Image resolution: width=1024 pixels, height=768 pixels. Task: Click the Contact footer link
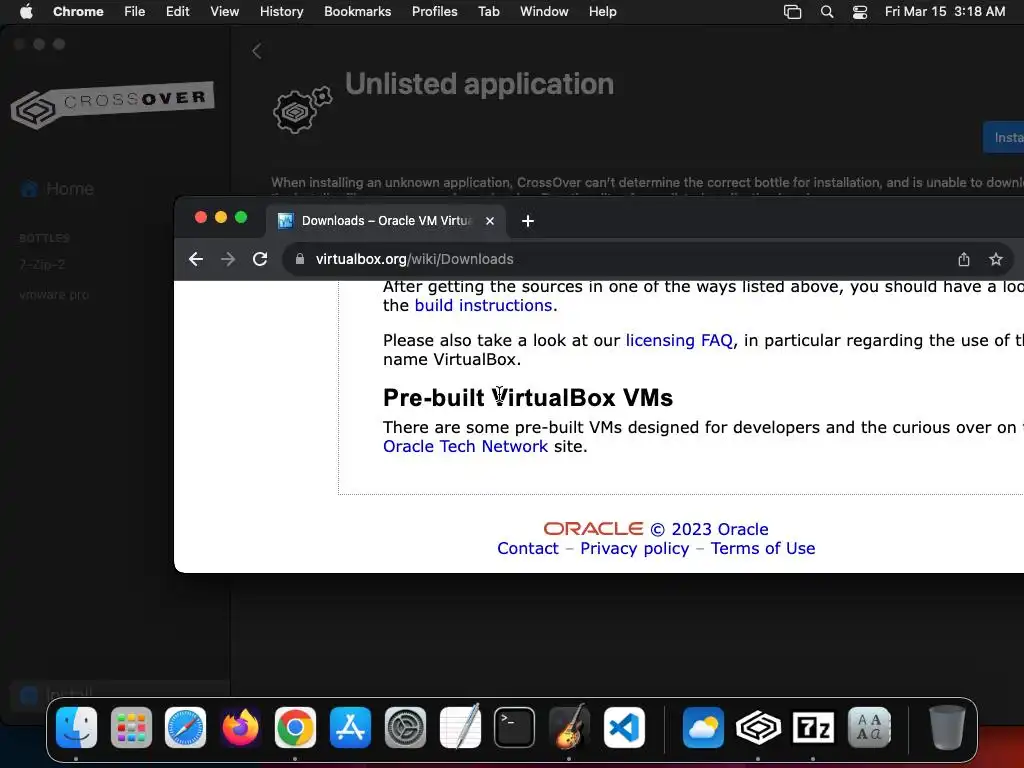coord(528,548)
